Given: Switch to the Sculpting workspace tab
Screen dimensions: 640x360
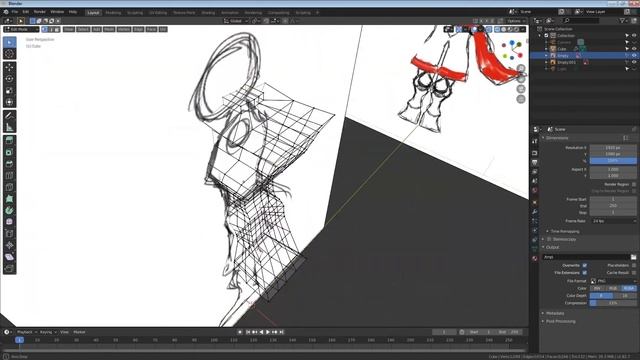Looking at the screenshot, I should tap(135, 13).
